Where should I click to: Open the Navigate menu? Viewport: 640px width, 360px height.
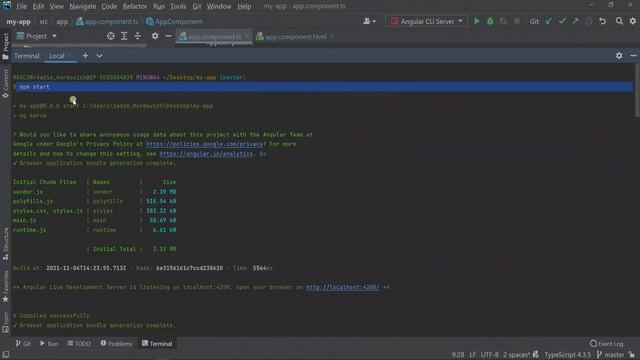pos(82,7)
